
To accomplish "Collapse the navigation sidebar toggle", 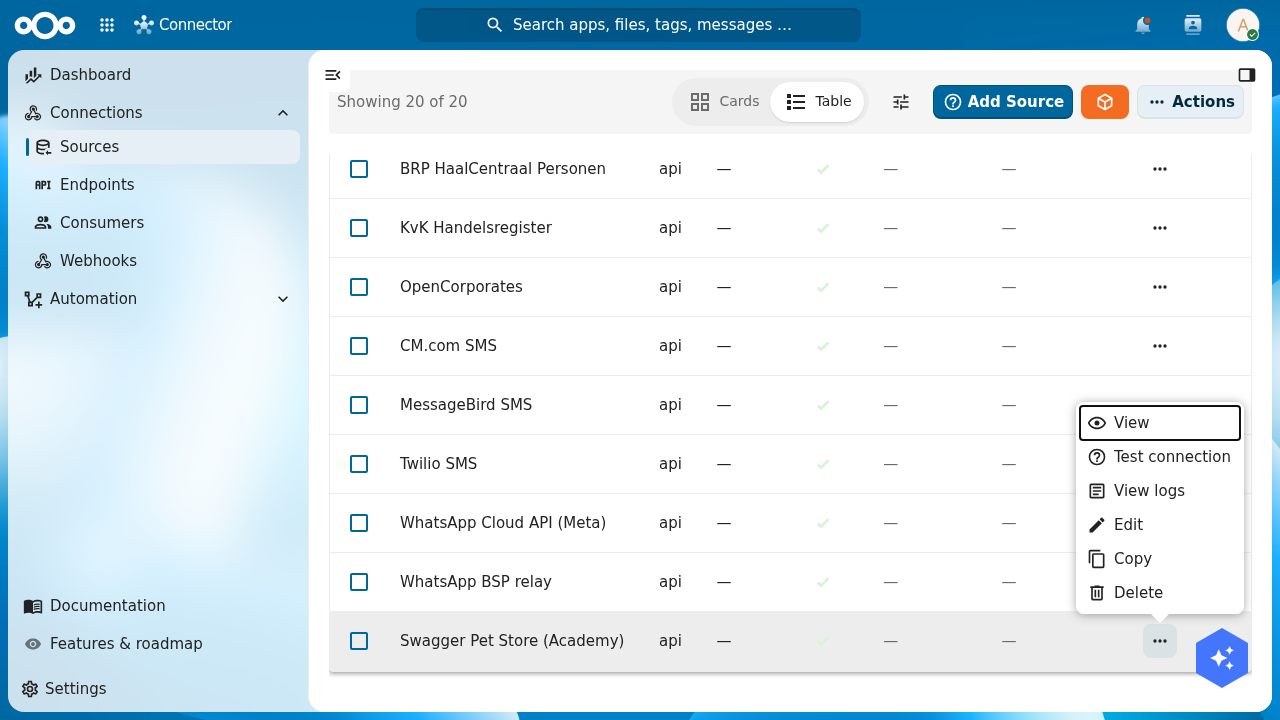I will pos(333,74).
